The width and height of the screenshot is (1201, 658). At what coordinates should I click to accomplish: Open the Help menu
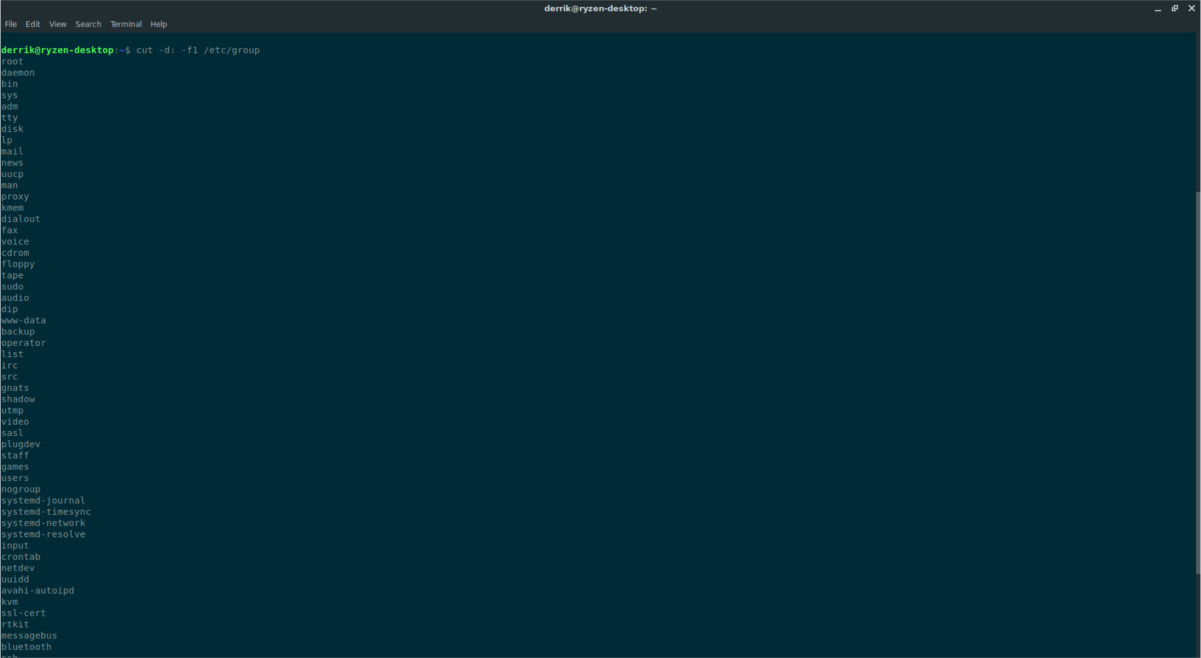[158, 23]
